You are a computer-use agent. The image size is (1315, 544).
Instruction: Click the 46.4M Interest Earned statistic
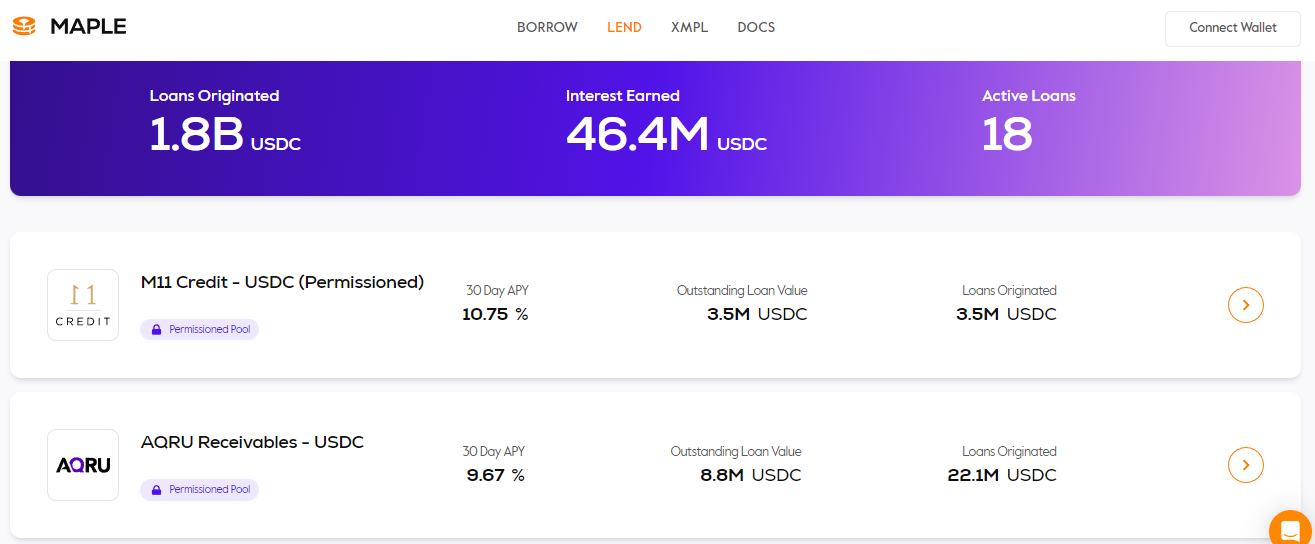(x=637, y=134)
